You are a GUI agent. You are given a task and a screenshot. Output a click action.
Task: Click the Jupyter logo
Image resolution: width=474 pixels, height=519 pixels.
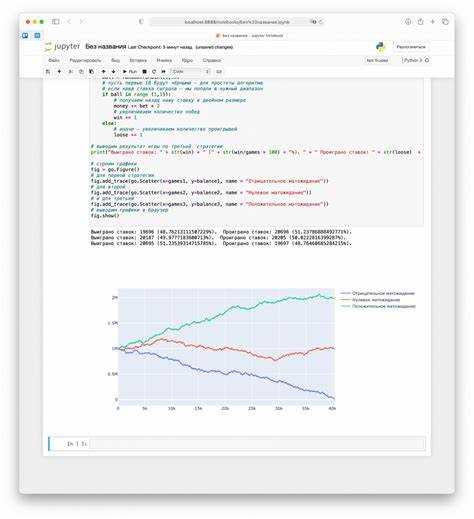pyautogui.click(x=62, y=47)
